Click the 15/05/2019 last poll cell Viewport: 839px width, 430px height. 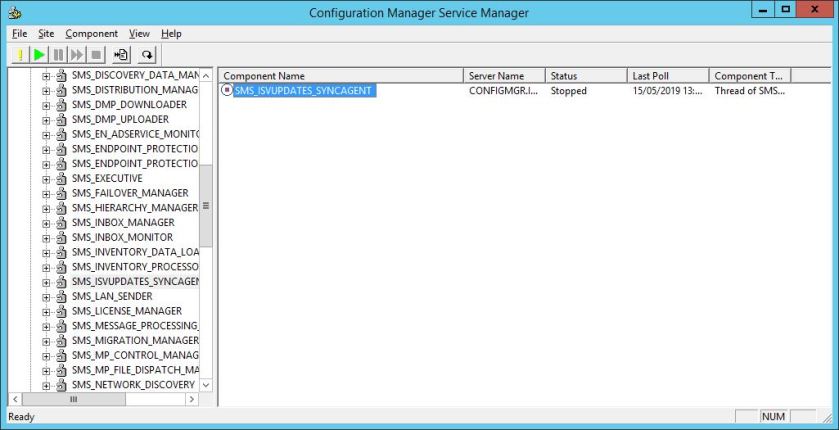667,91
